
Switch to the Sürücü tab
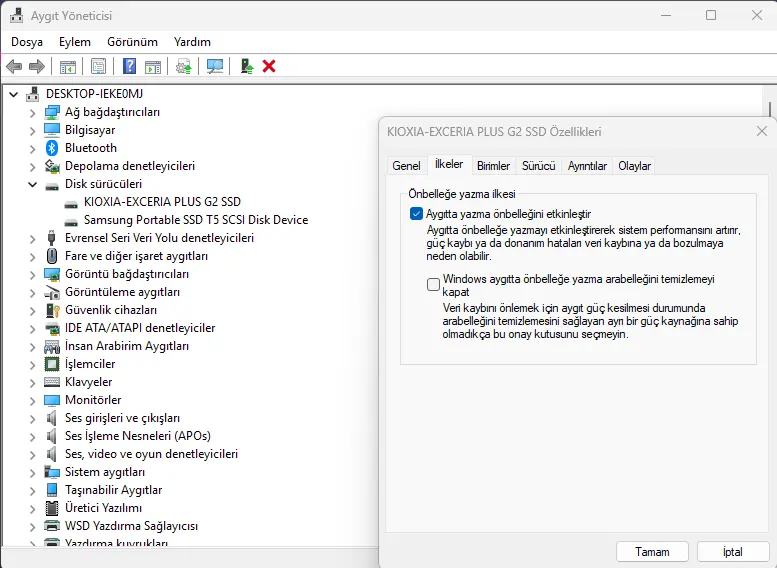[538, 166]
